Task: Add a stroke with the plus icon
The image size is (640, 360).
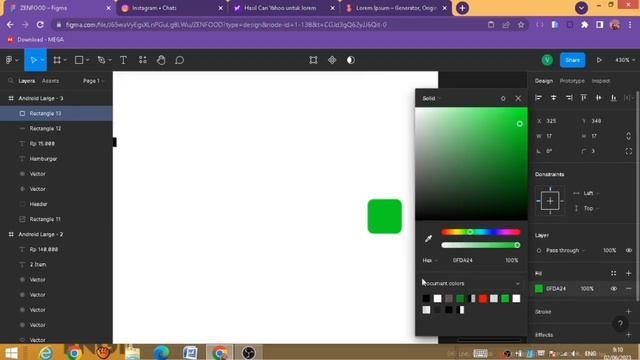Action: (629, 312)
